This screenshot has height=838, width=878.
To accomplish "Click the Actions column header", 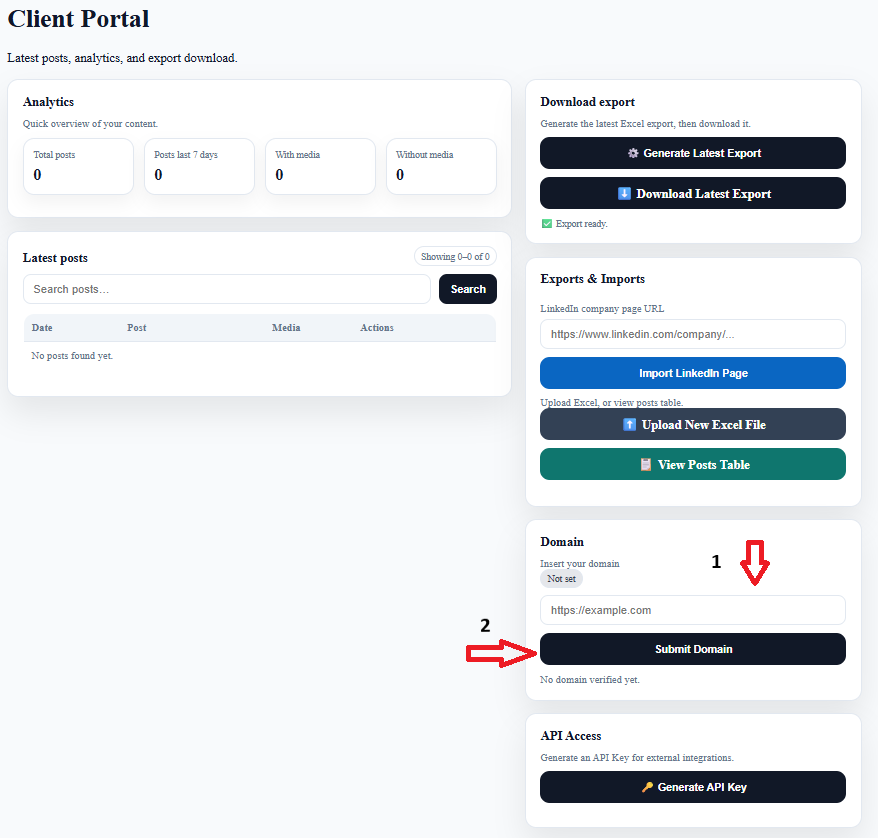I will point(377,327).
